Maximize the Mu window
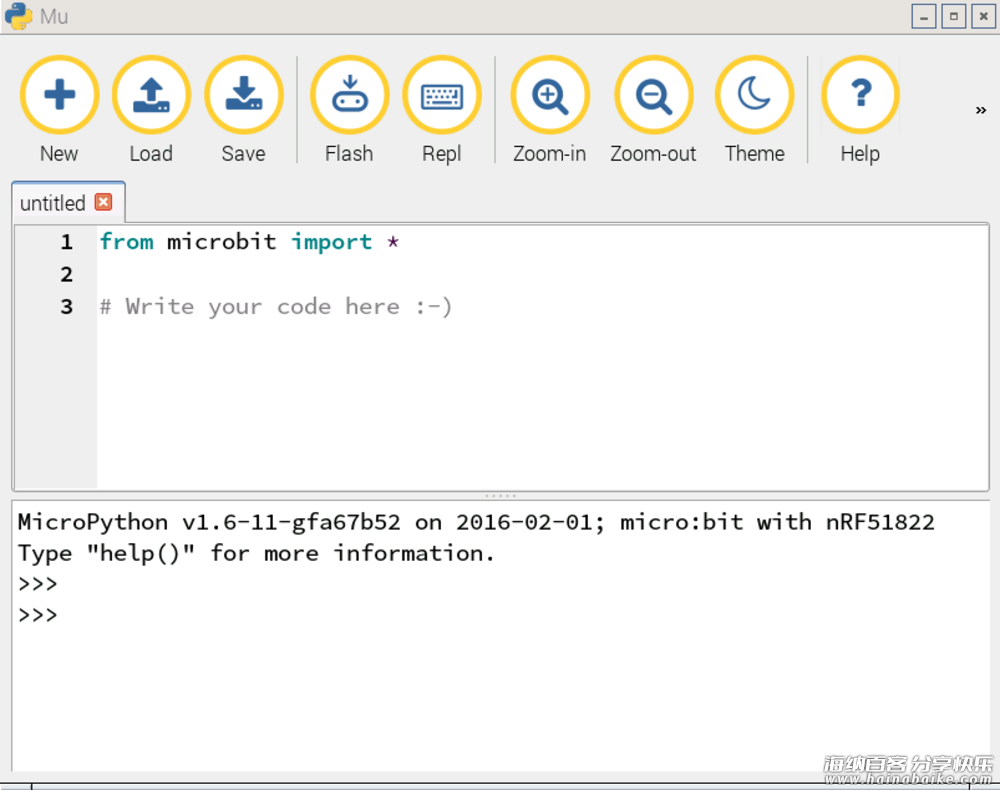1000x790 pixels. 953,16
